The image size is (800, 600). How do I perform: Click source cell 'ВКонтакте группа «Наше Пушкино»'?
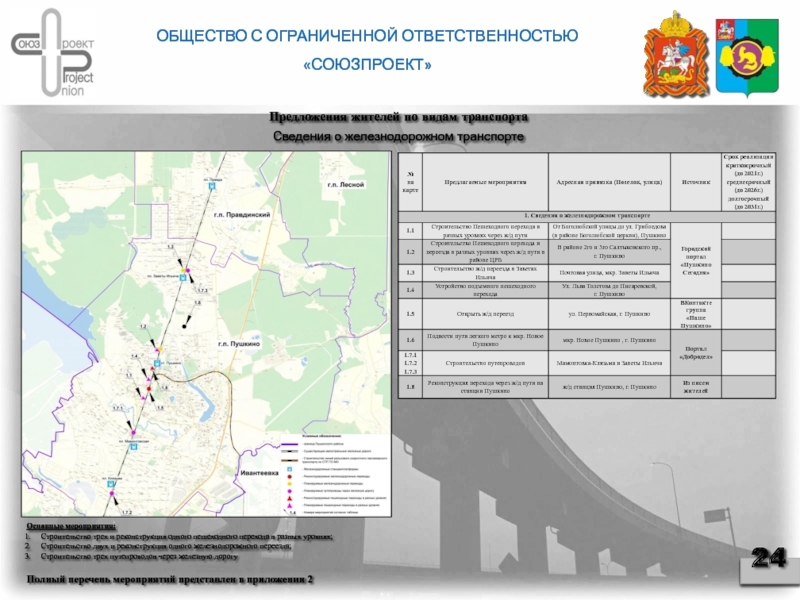(x=696, y=314)
